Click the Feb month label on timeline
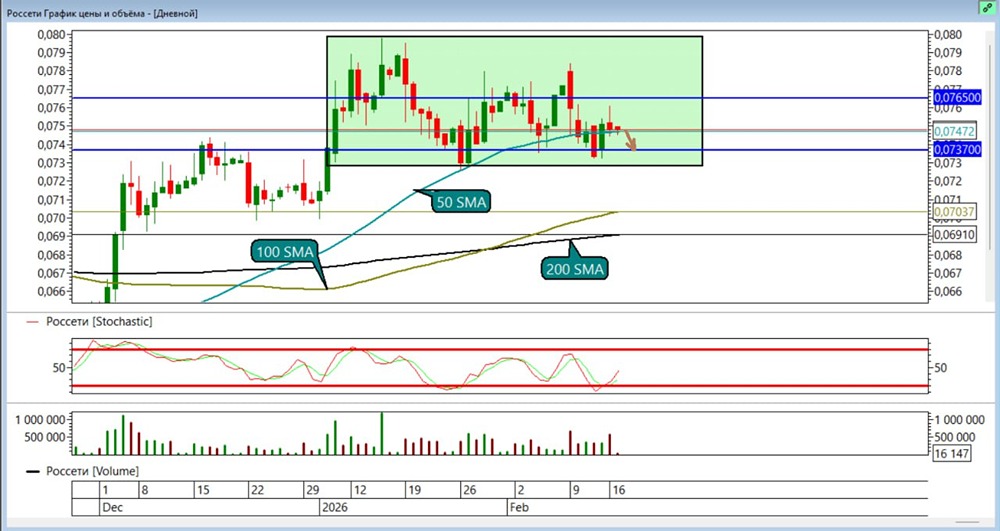The height and width of the screenshot is (531, 1000). tap(520, 508)
